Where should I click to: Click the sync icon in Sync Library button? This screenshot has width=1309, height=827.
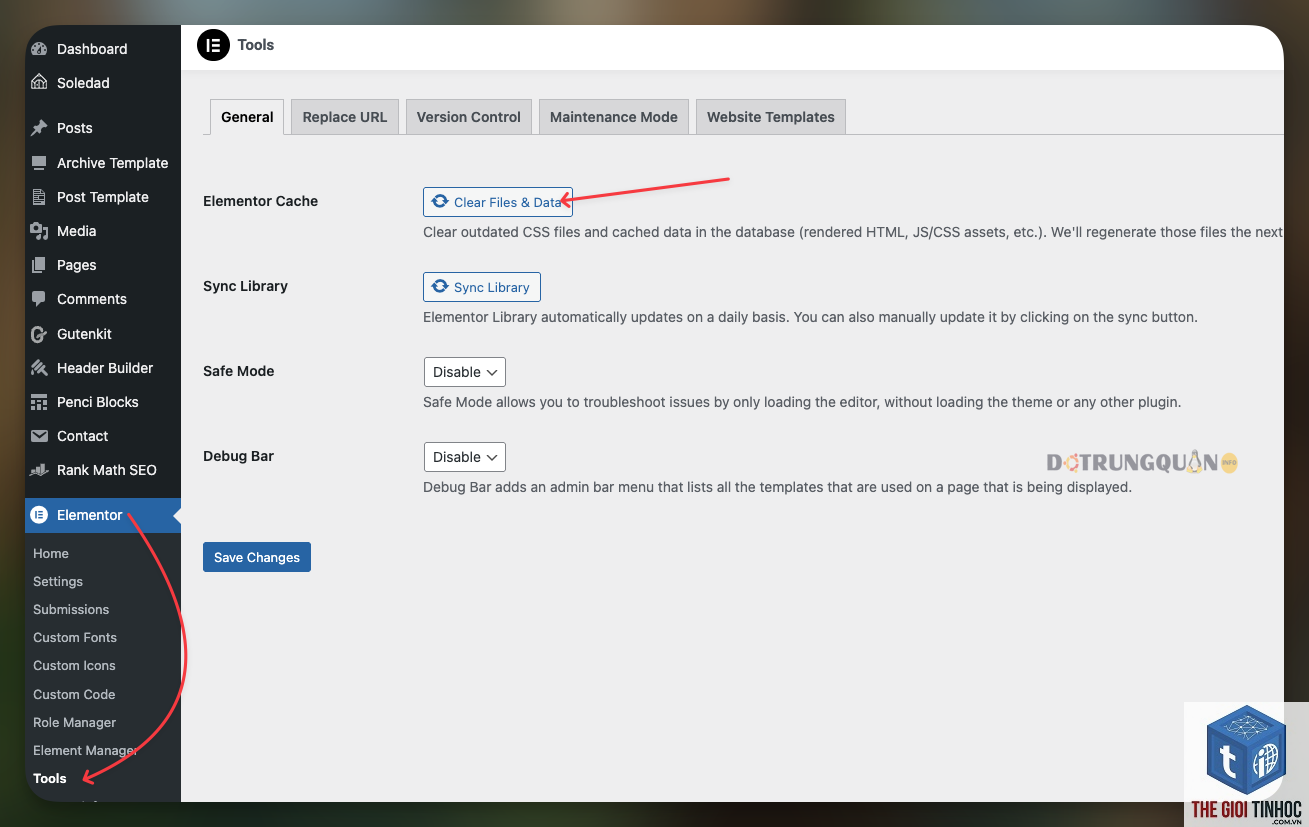click(x=440, y=287)
